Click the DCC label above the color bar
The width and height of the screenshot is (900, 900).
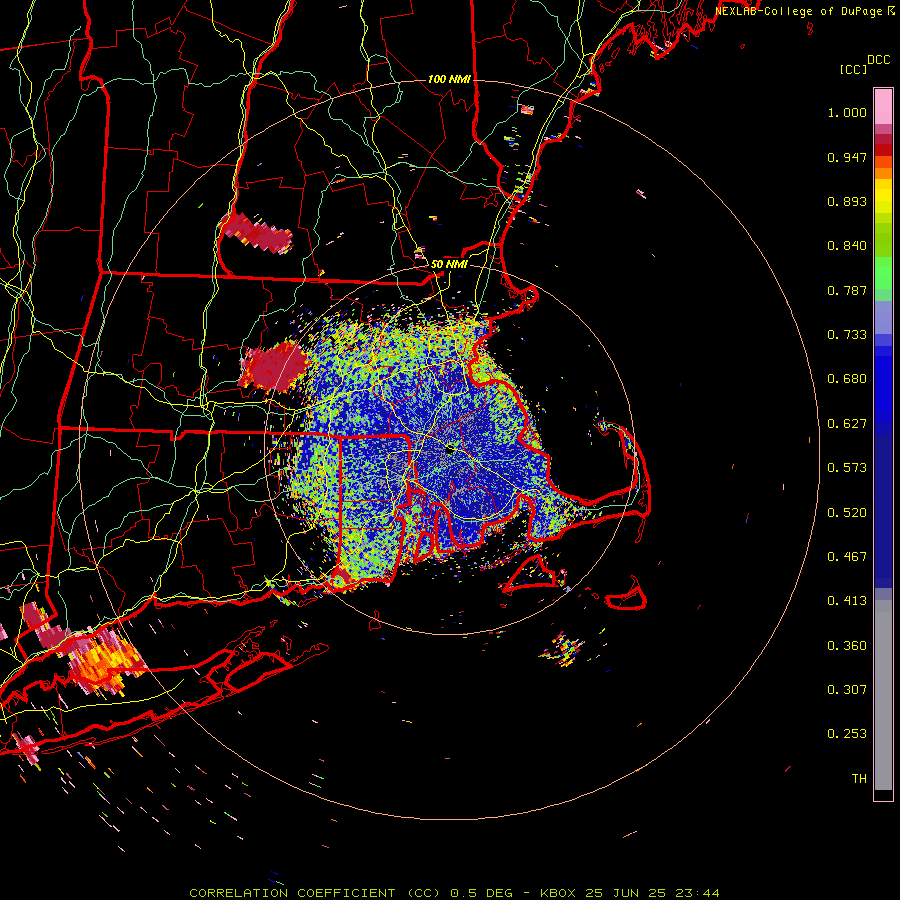pos(878,60)
